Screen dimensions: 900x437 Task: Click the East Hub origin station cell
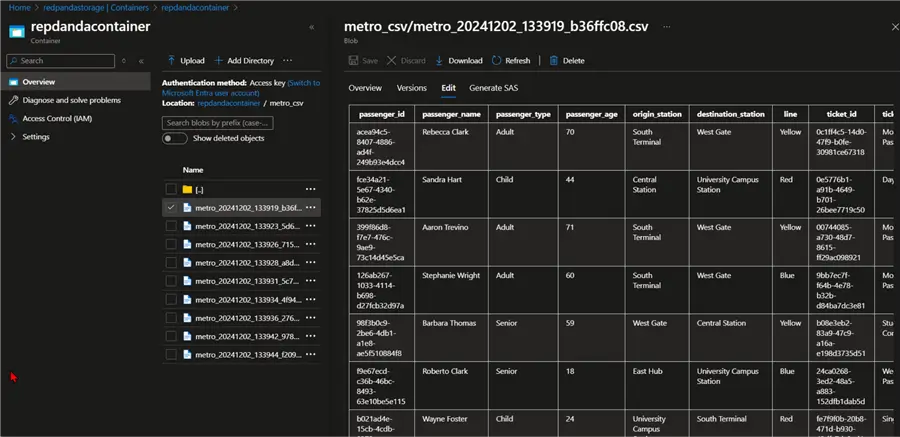(x=657, y=385)
